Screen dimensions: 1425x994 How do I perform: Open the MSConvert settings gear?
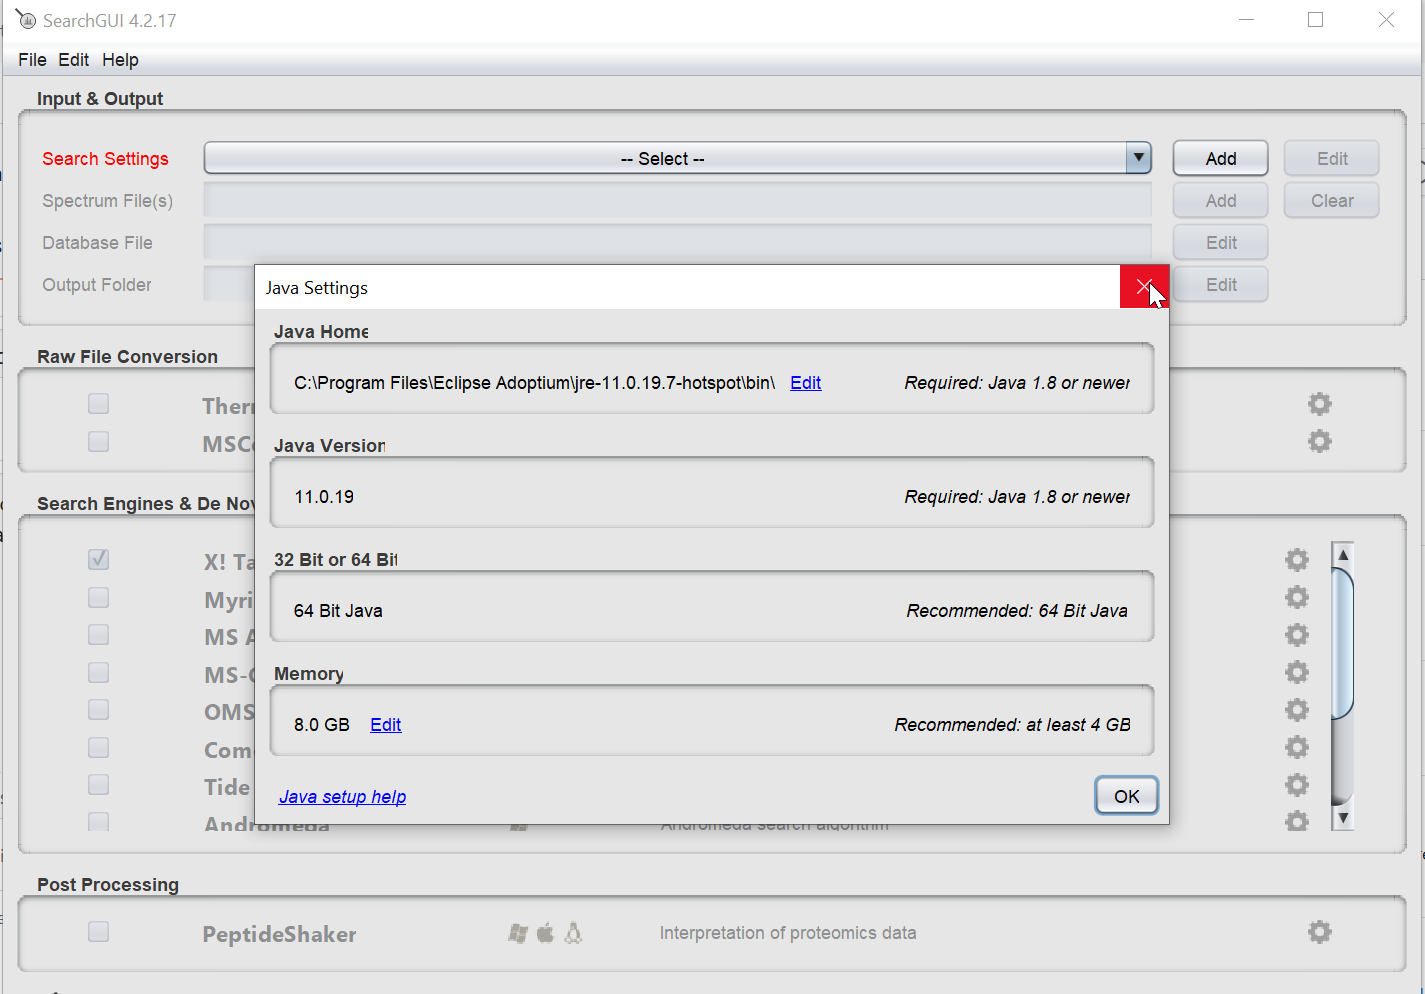[1319, 441]
